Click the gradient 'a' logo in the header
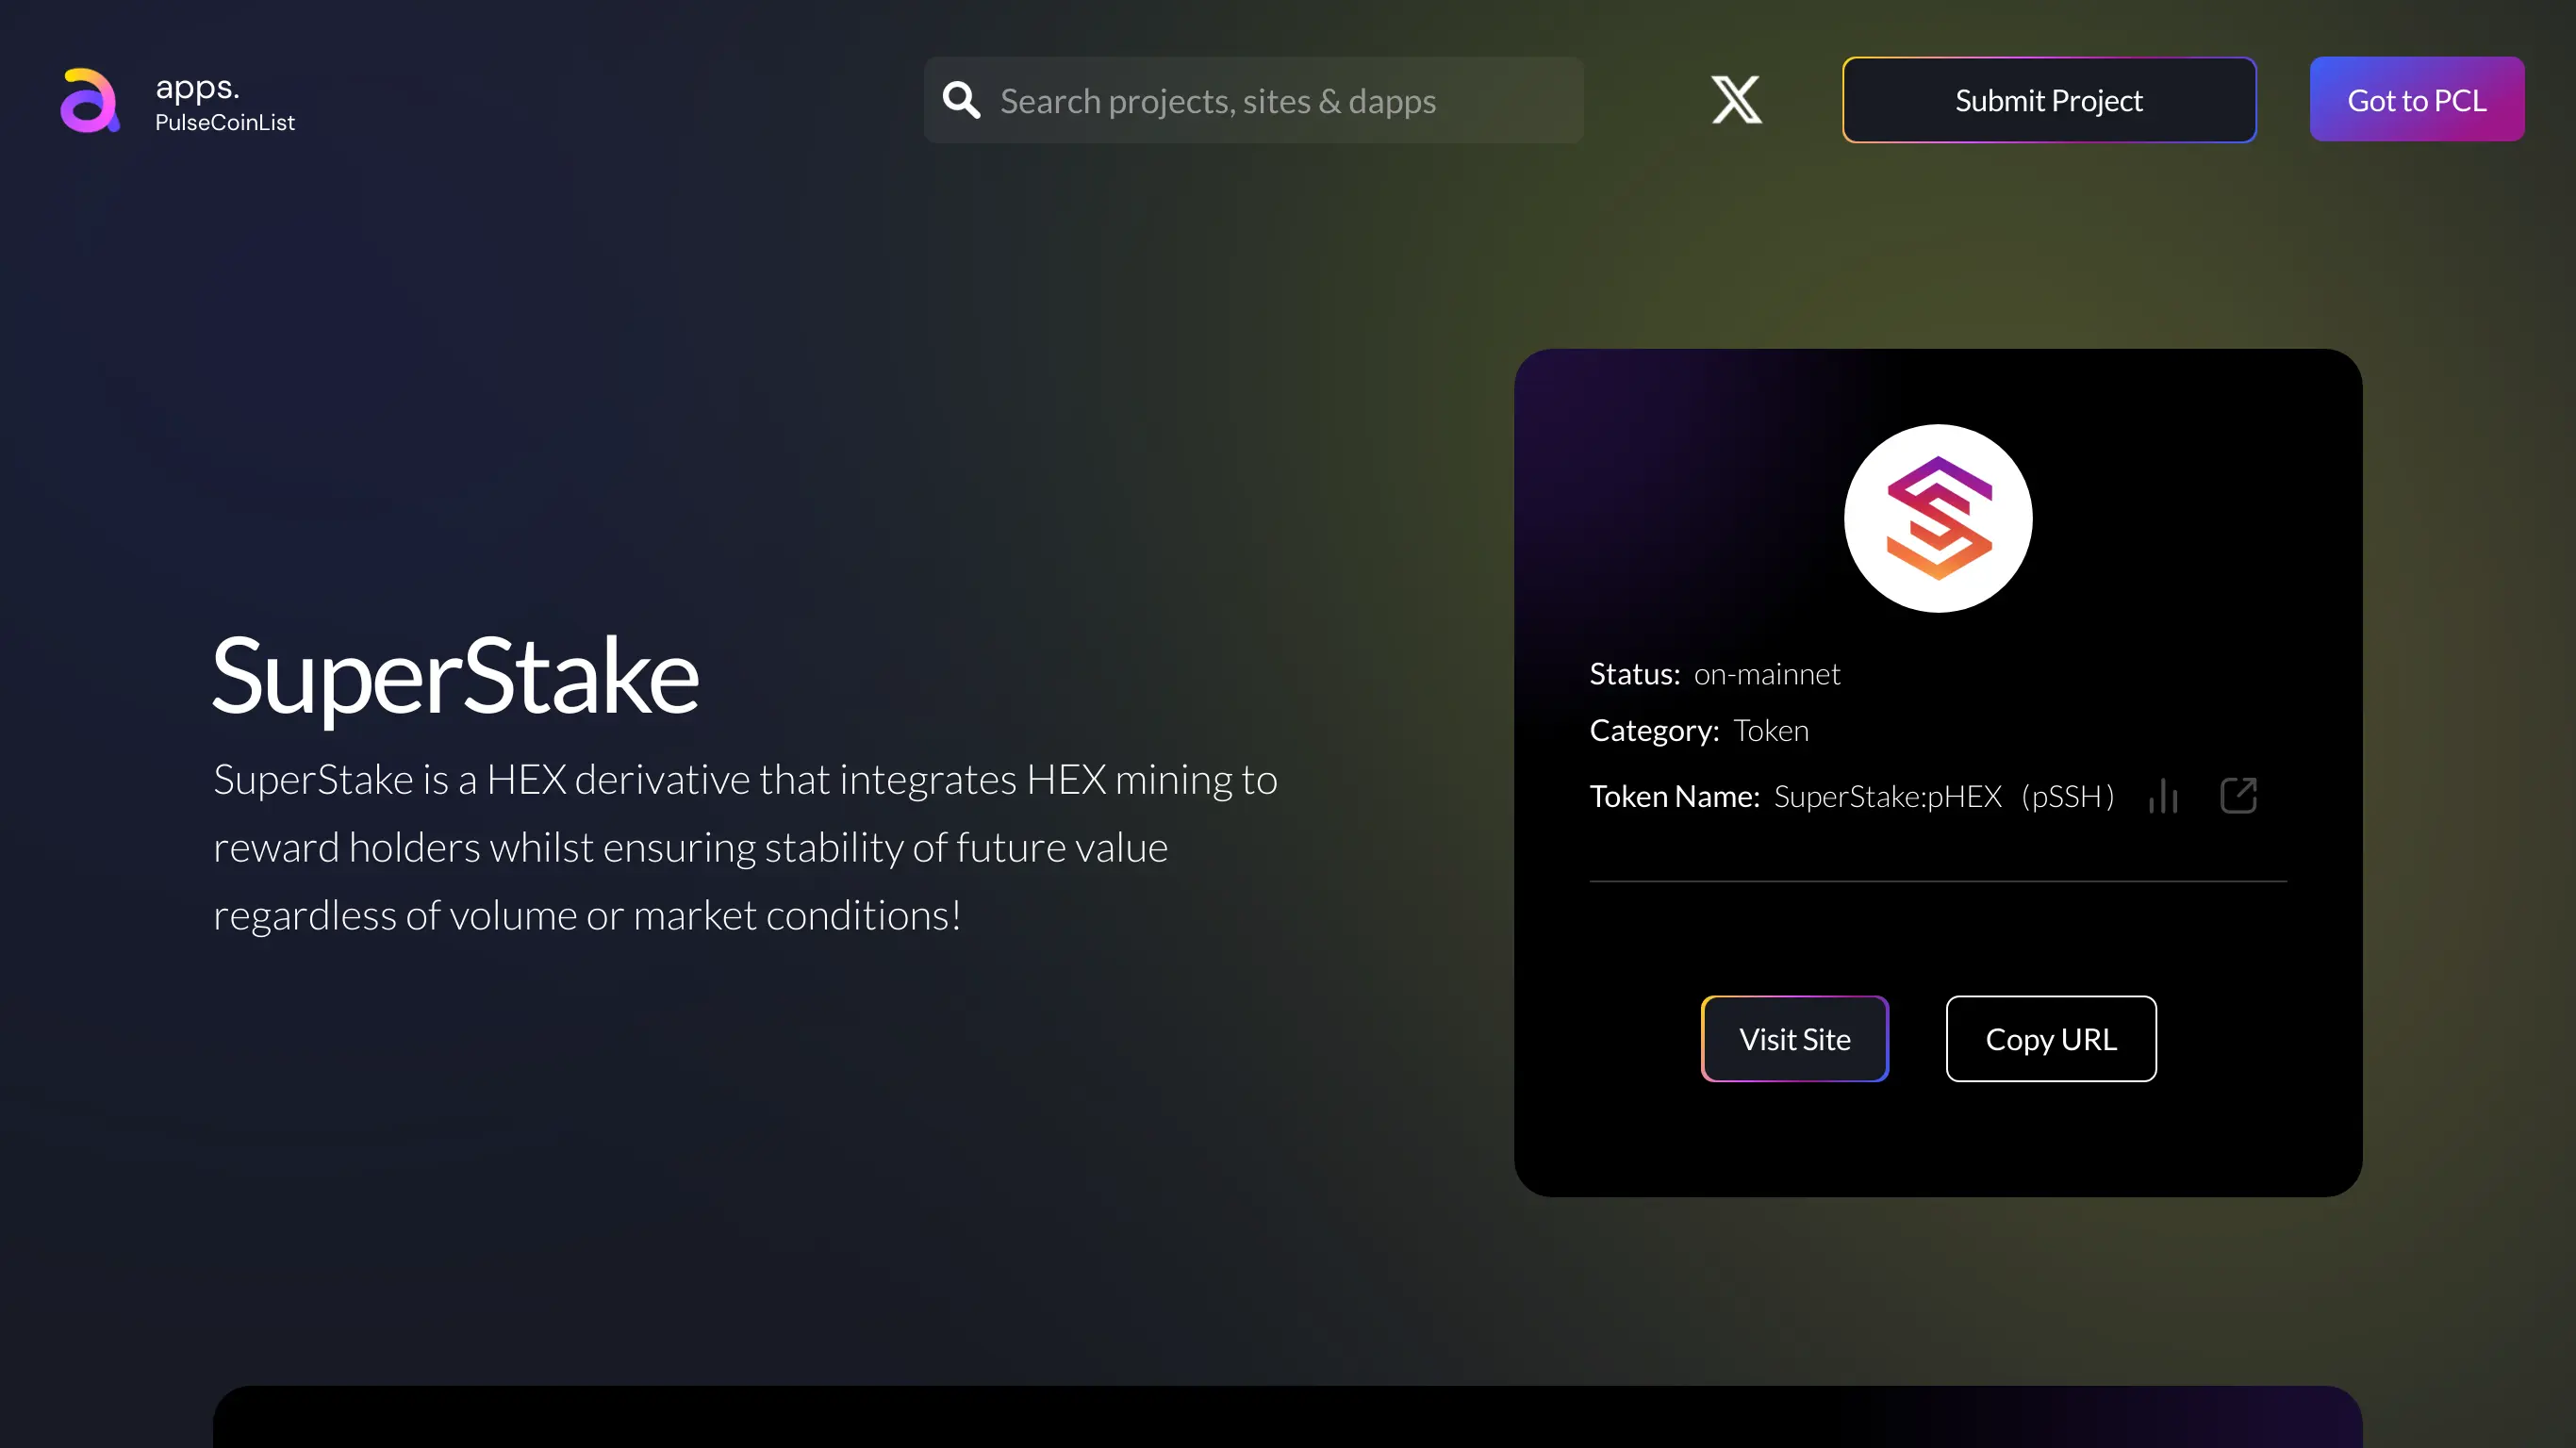The image size is (2576, 1448). click(88, 100)
